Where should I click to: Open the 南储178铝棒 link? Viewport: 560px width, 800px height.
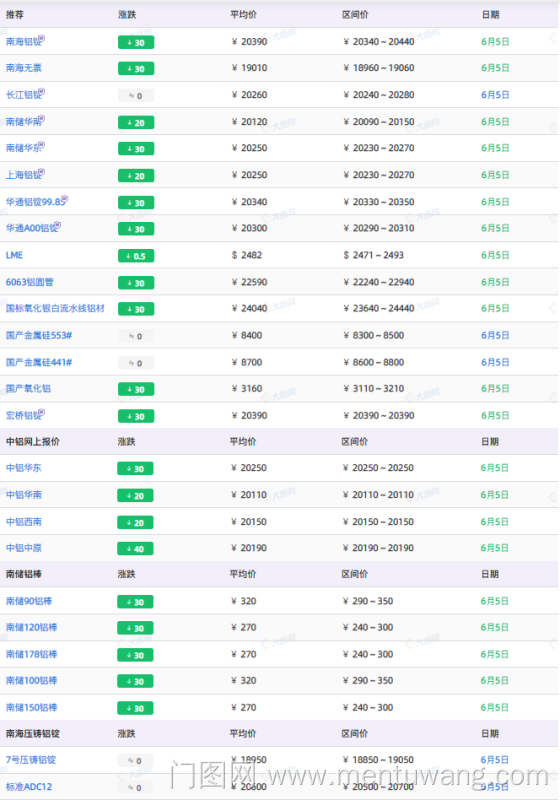31,655
